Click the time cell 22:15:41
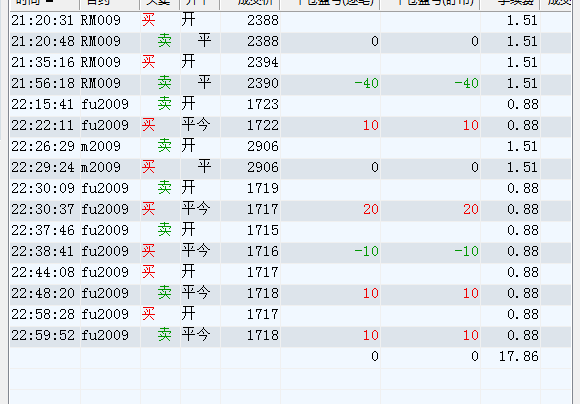 point(43,104)
